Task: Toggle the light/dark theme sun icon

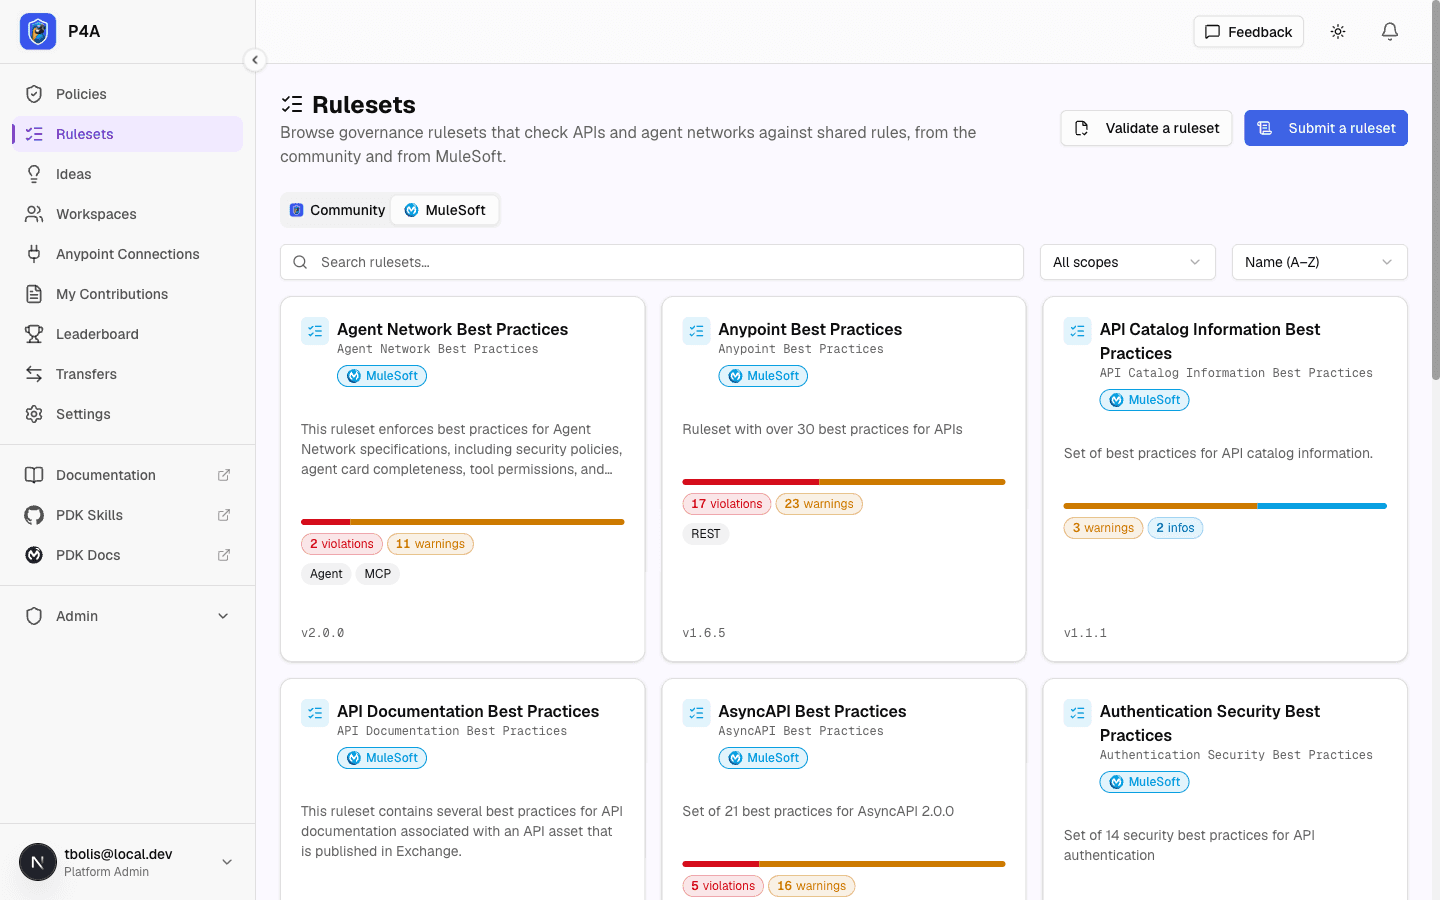Action: (1338, 32)
